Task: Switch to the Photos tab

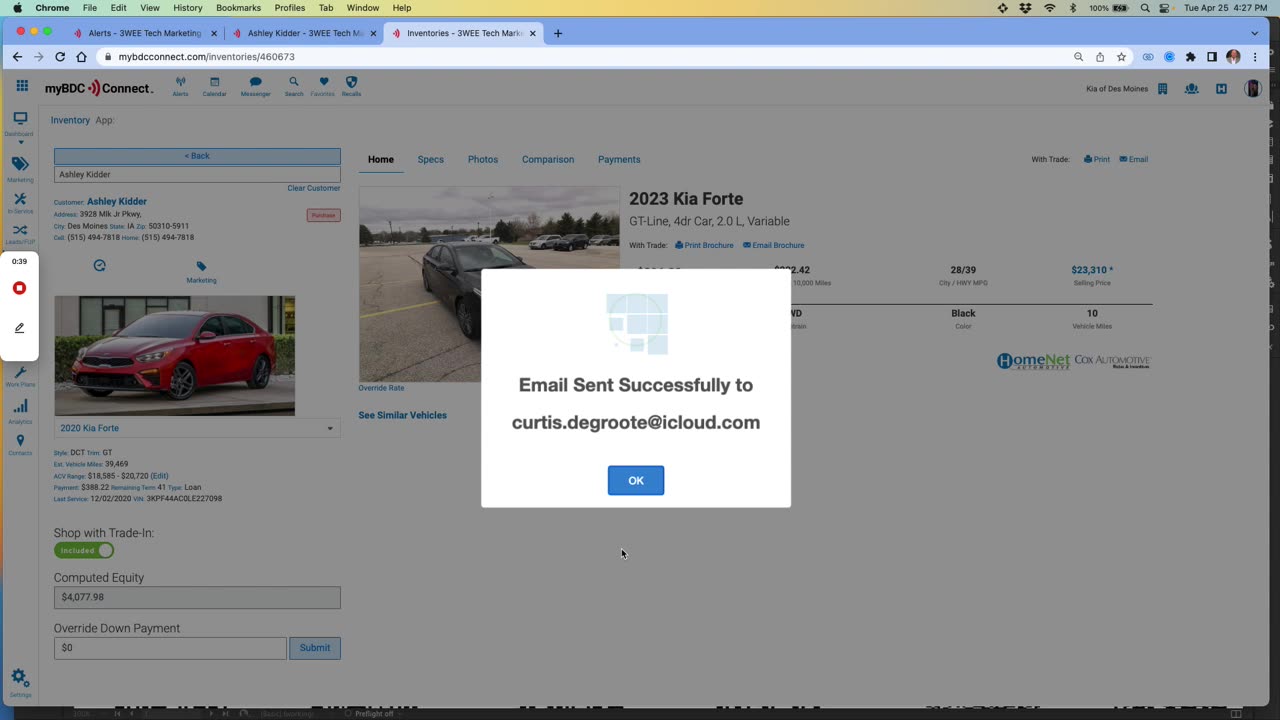Action: point(483,159)
